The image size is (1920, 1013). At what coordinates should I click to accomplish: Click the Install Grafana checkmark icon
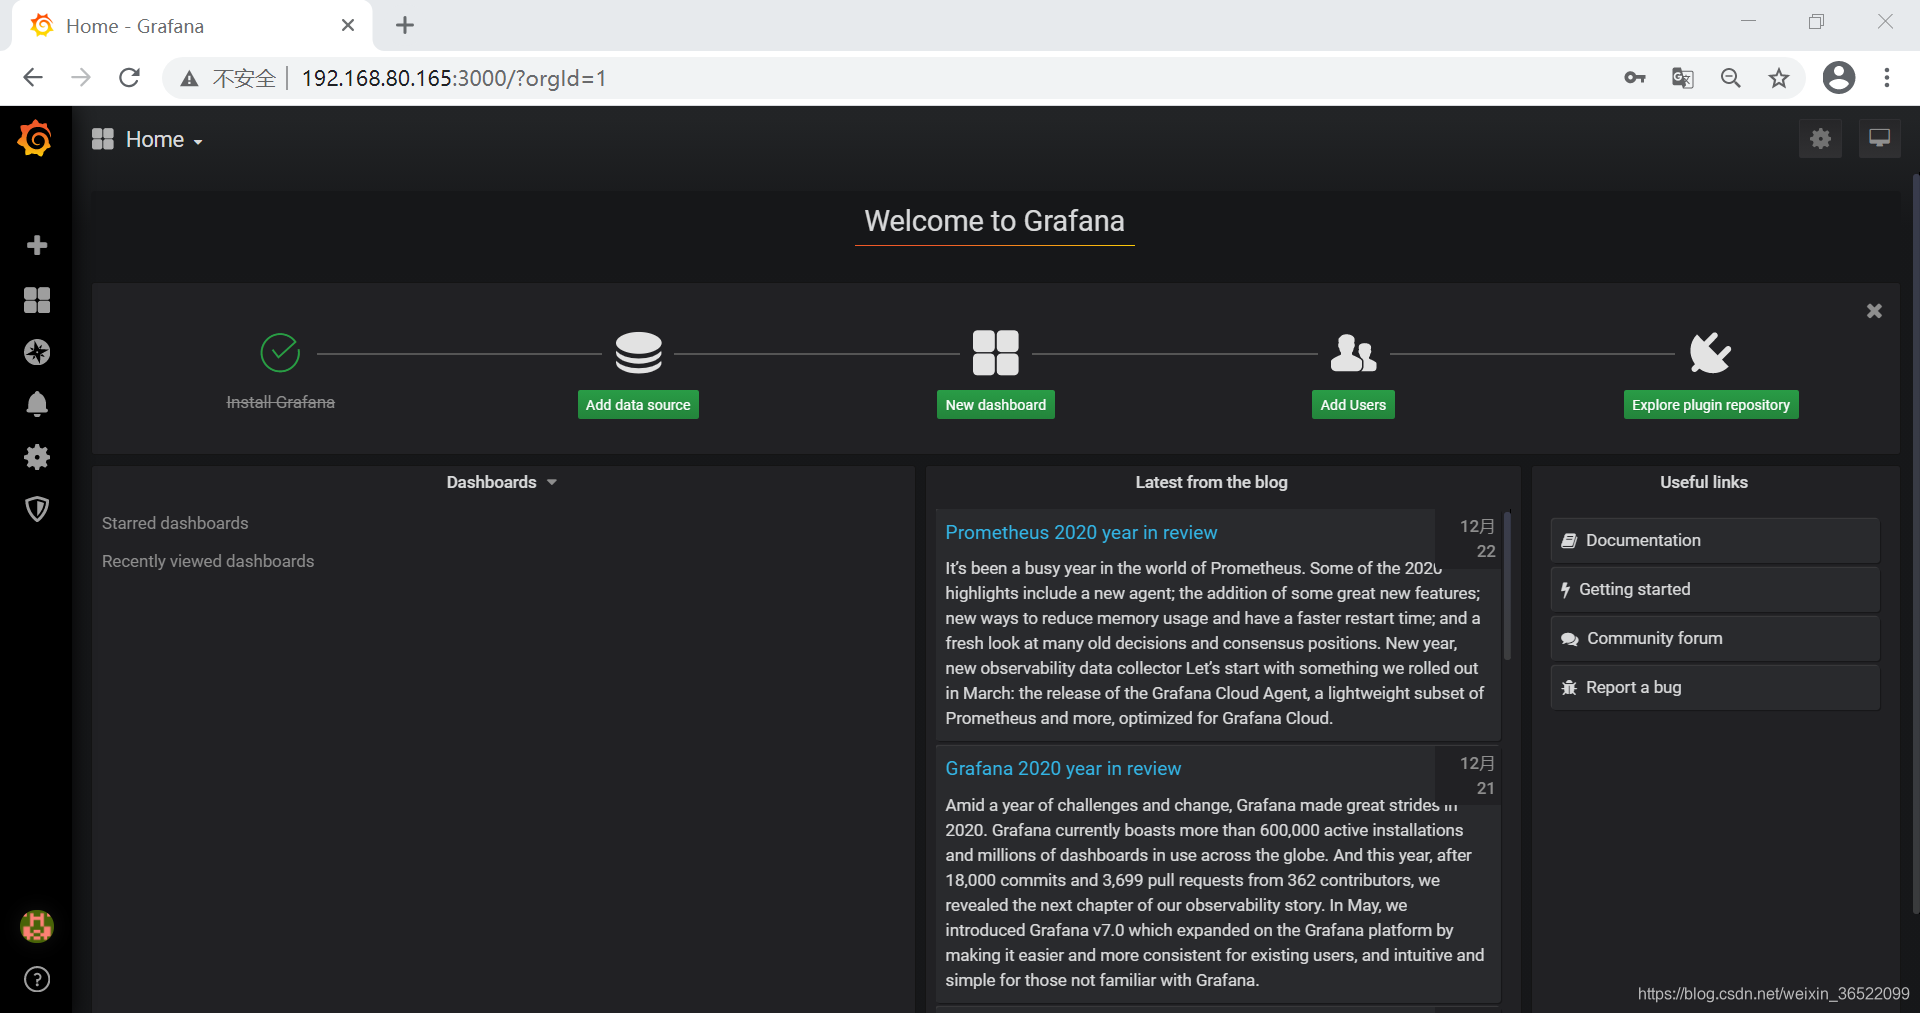[280, 353]
